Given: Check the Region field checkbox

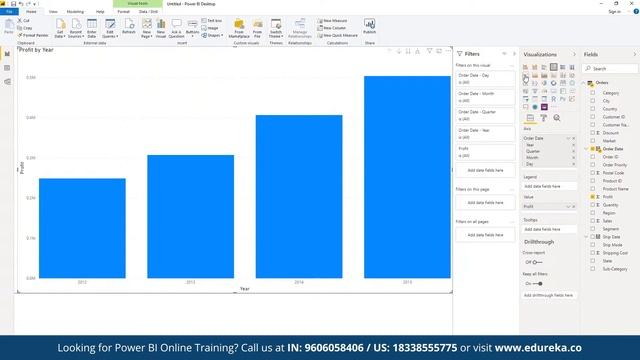Looking at the screenshot, I should [593, 213].
